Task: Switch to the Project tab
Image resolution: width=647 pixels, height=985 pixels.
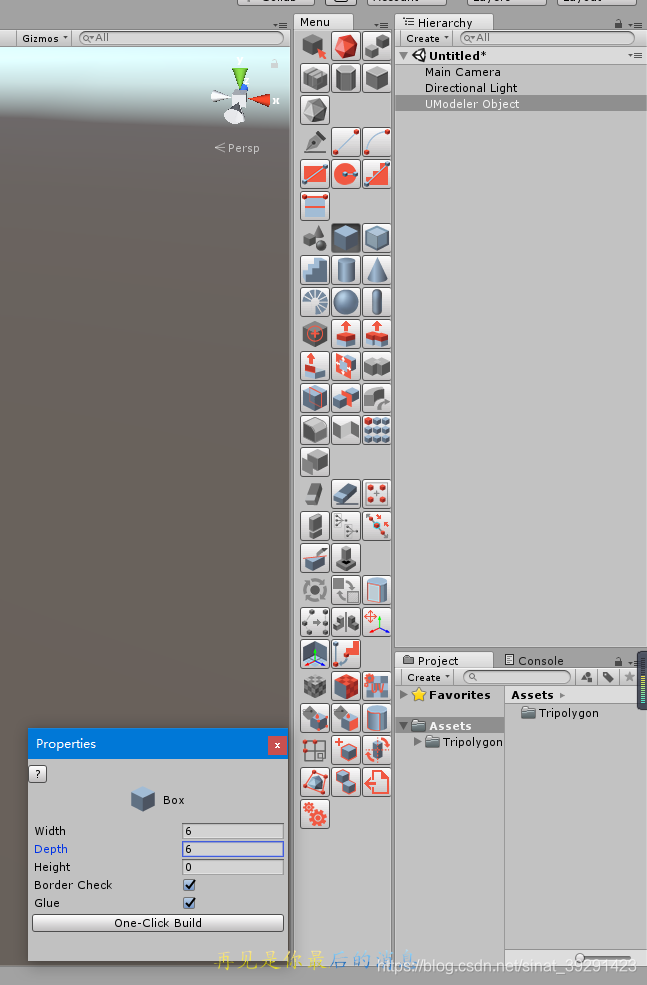Action: pyautogui.click(x=444, y=661)
